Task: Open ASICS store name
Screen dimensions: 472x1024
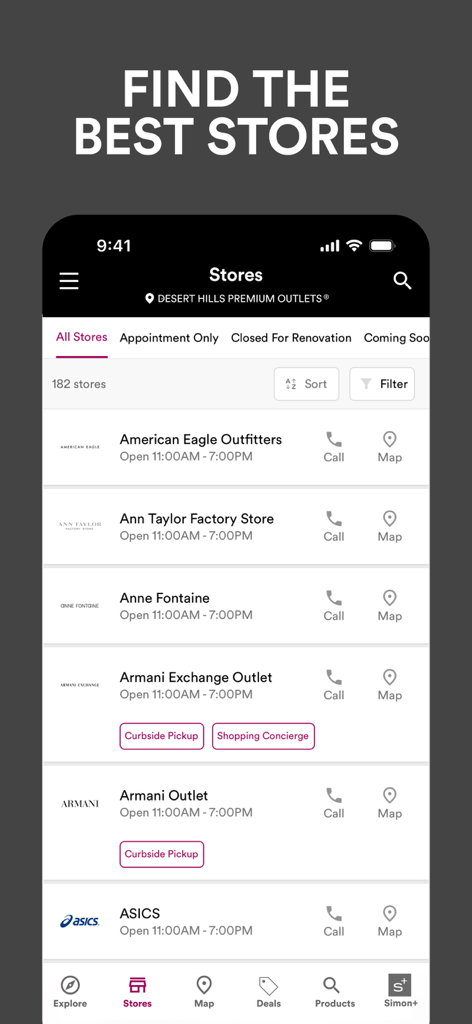Action: 140,914
